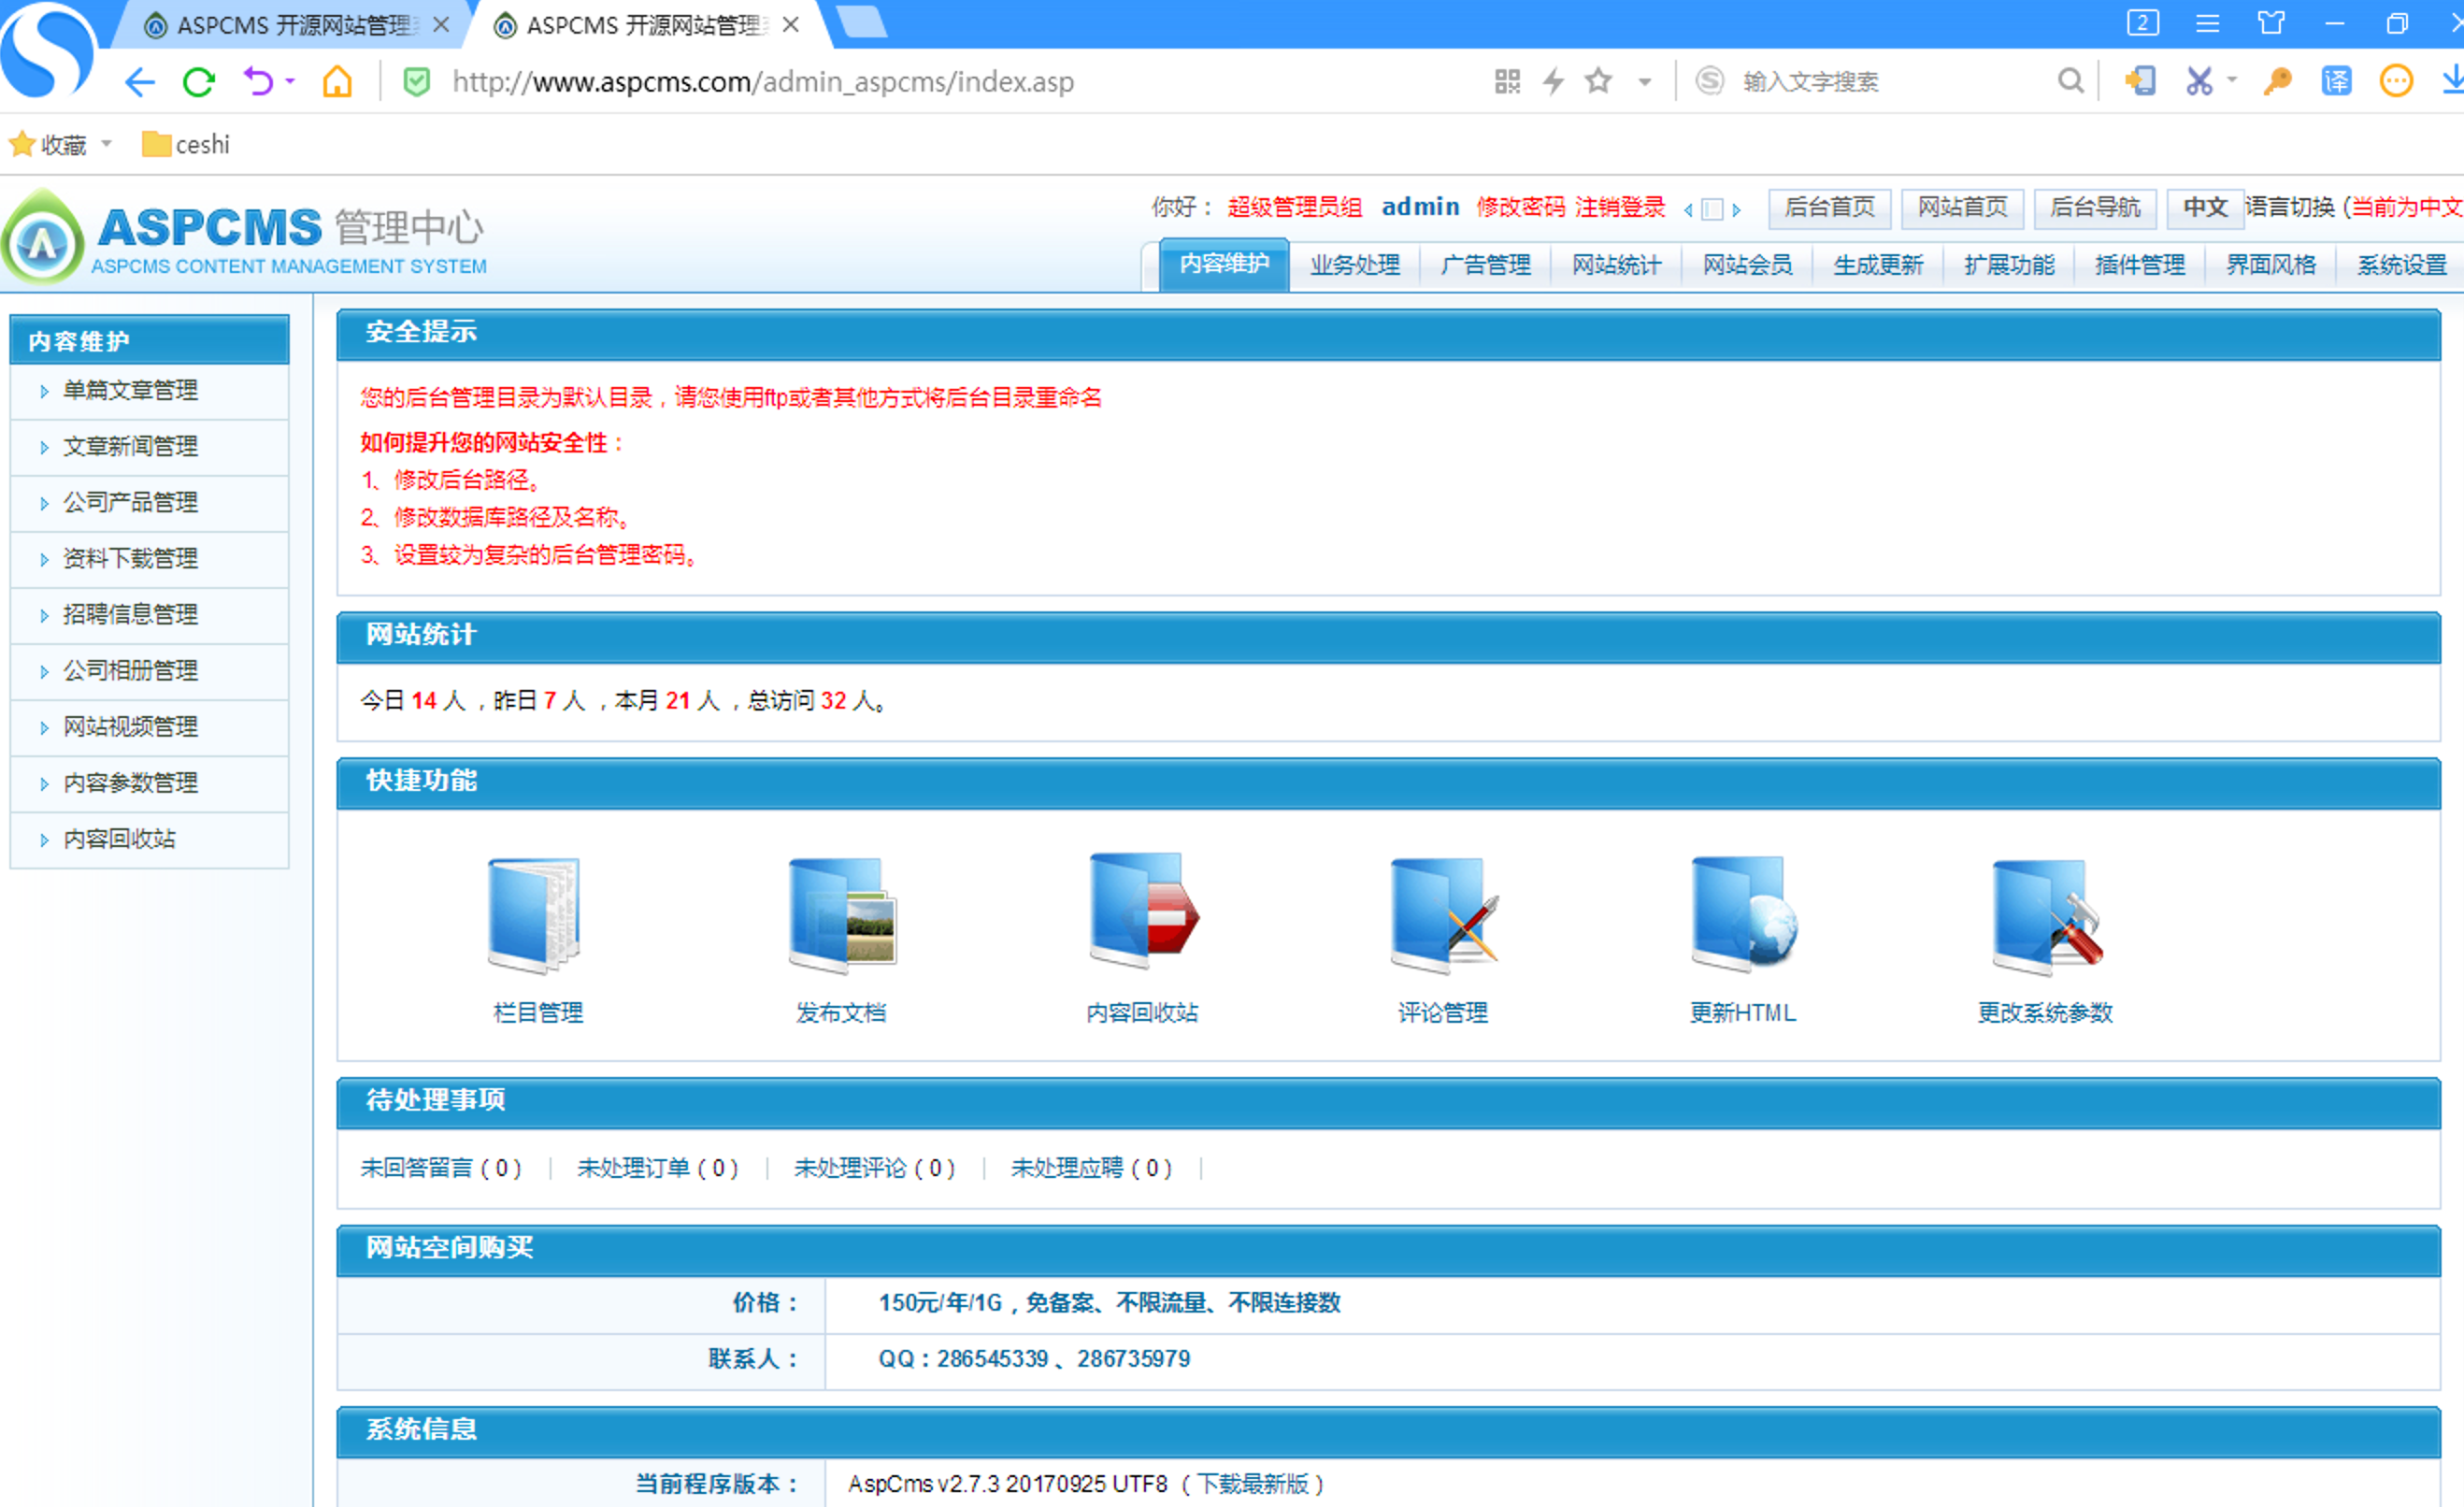Click the window count icon showing 2
This screenshot has width=2464, height=1507.
coord(2142,23)
